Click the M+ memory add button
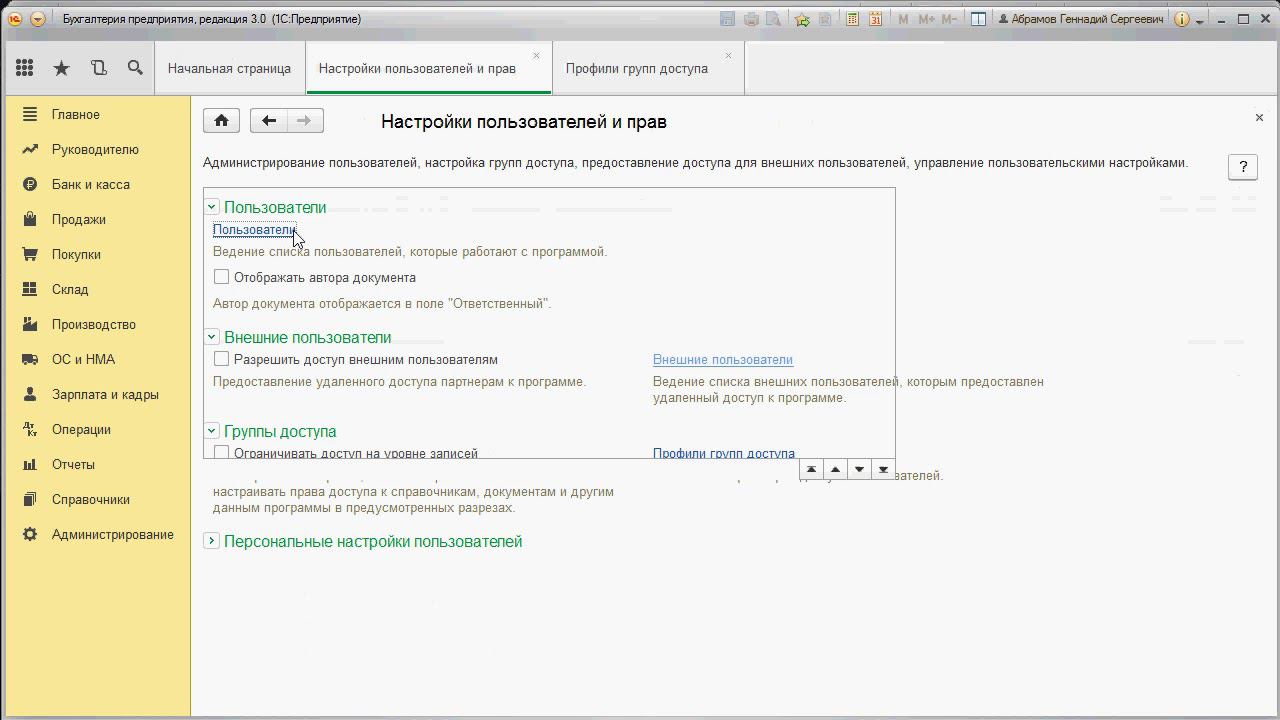The height and width of the screenshot is (720, 1280). 926,19
